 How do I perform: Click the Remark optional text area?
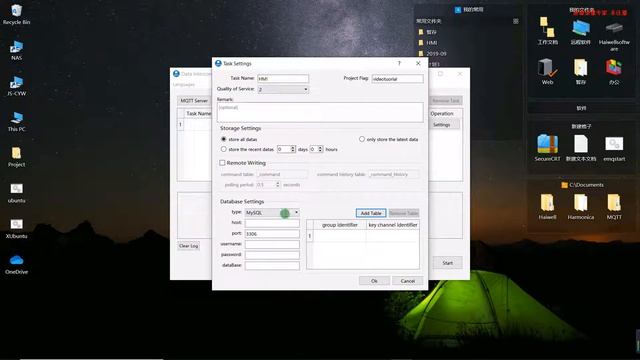pos(320,112)
